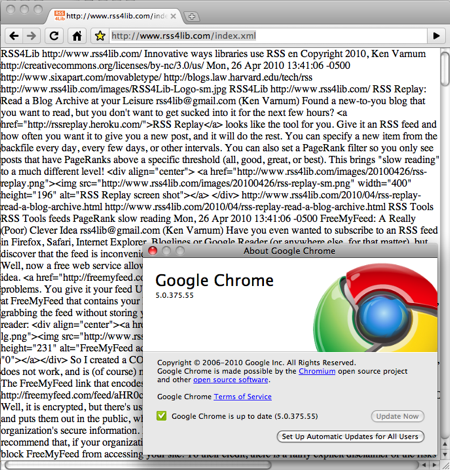450x470 pixels.
Task: Click the vertical scrollbar thumb of the page
Action: pyautogui.click(x=445, y=69)
